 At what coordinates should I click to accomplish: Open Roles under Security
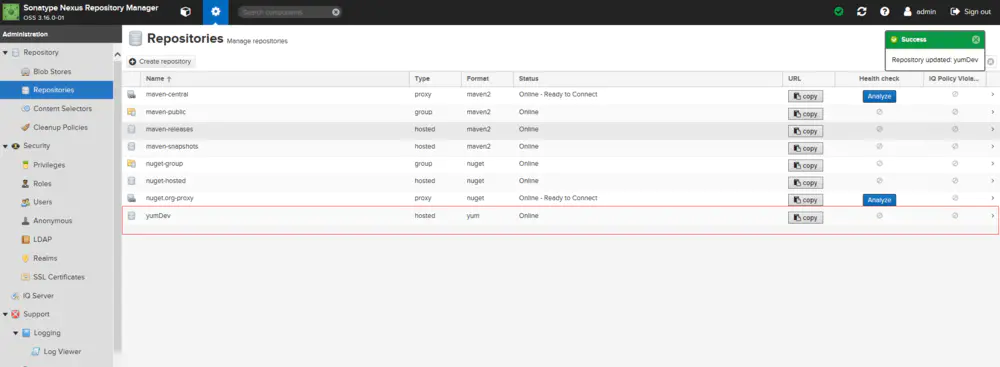pyautogui.click(x=43, y=183)
